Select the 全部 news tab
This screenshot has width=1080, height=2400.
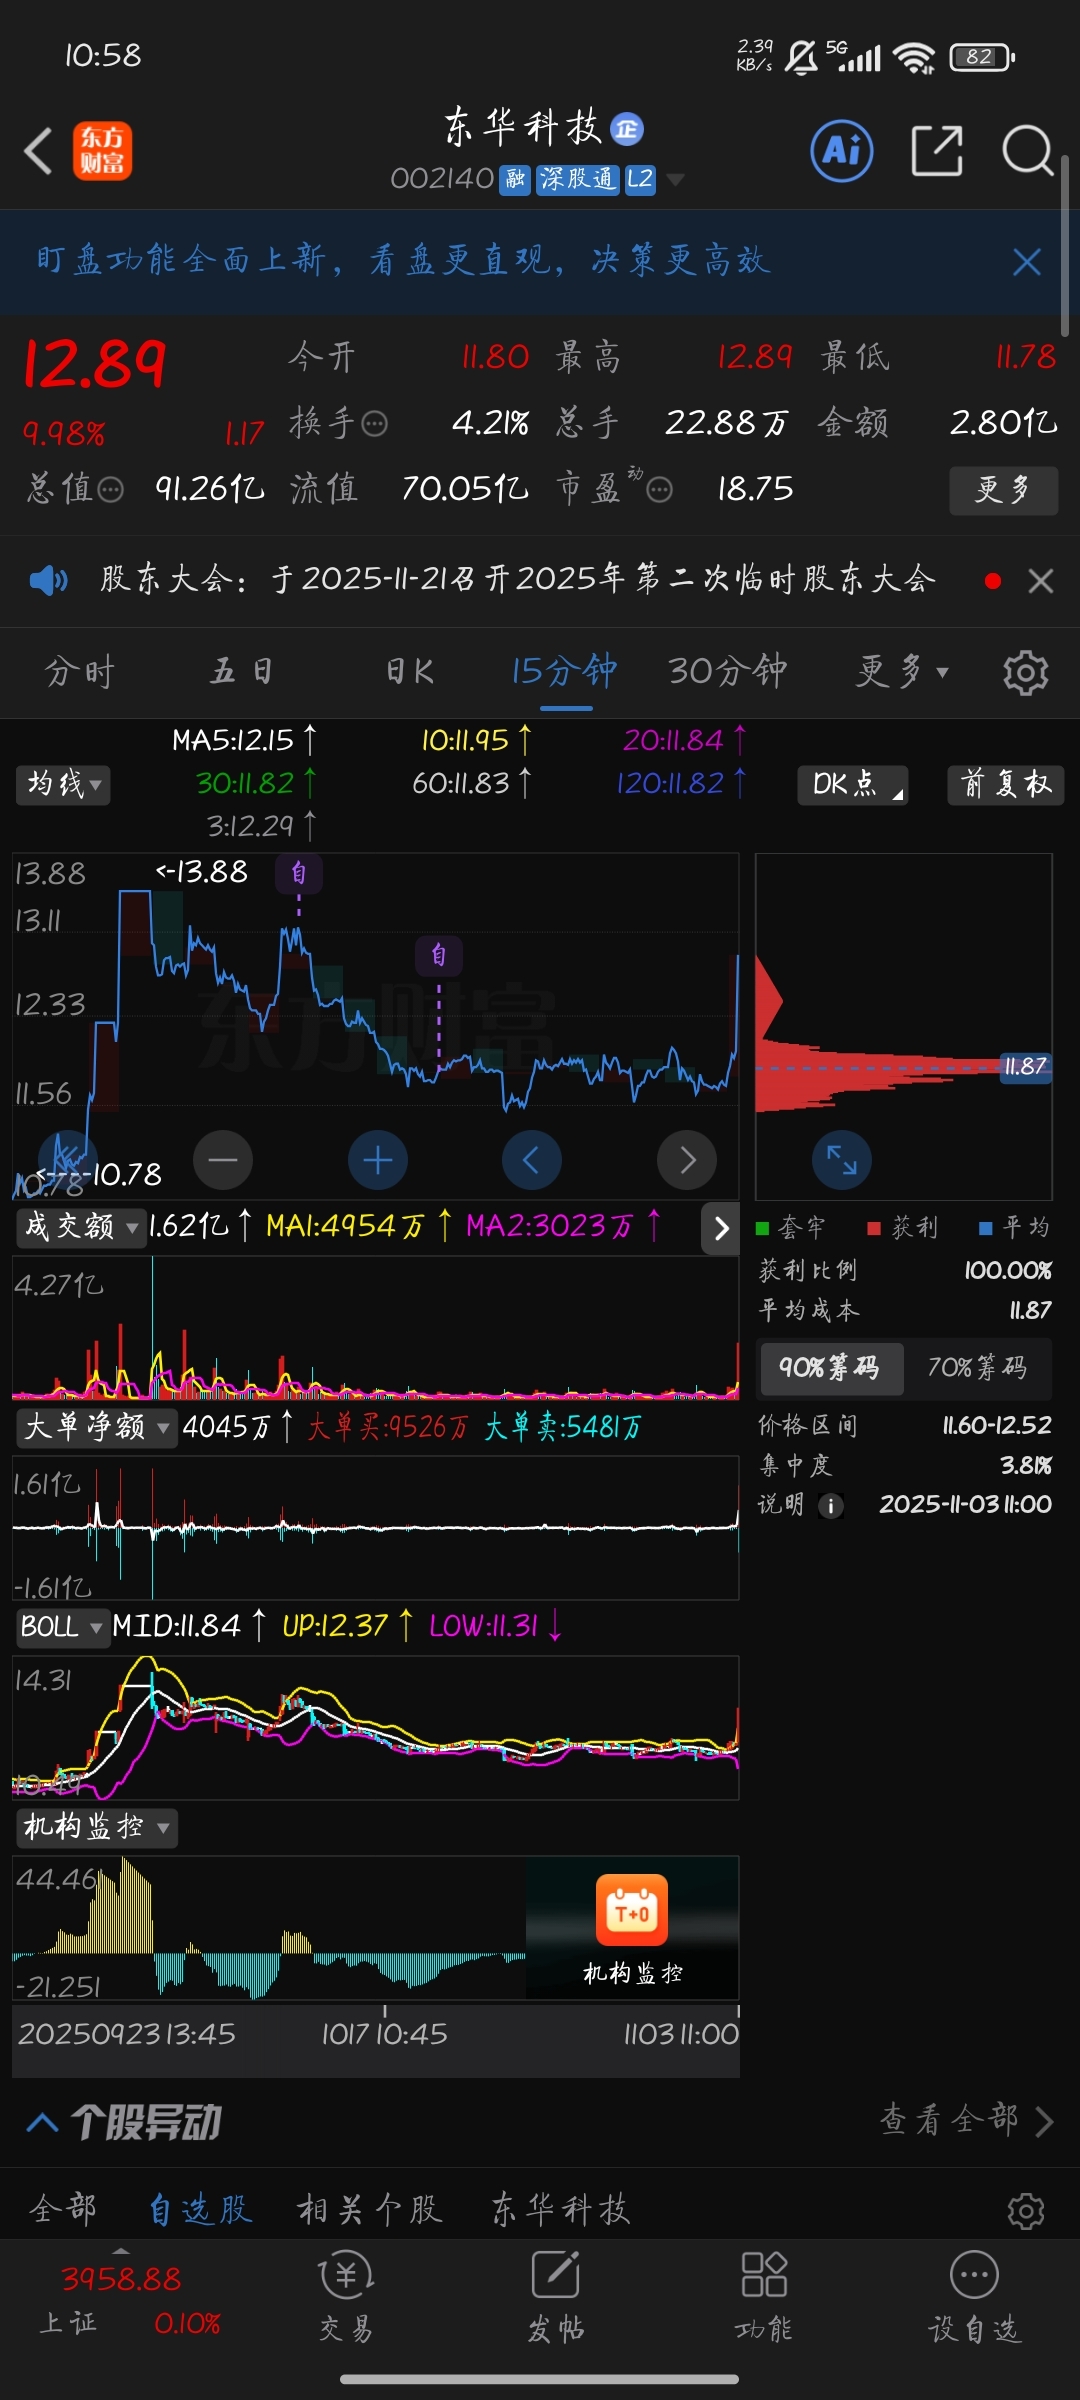point(63,2209)
